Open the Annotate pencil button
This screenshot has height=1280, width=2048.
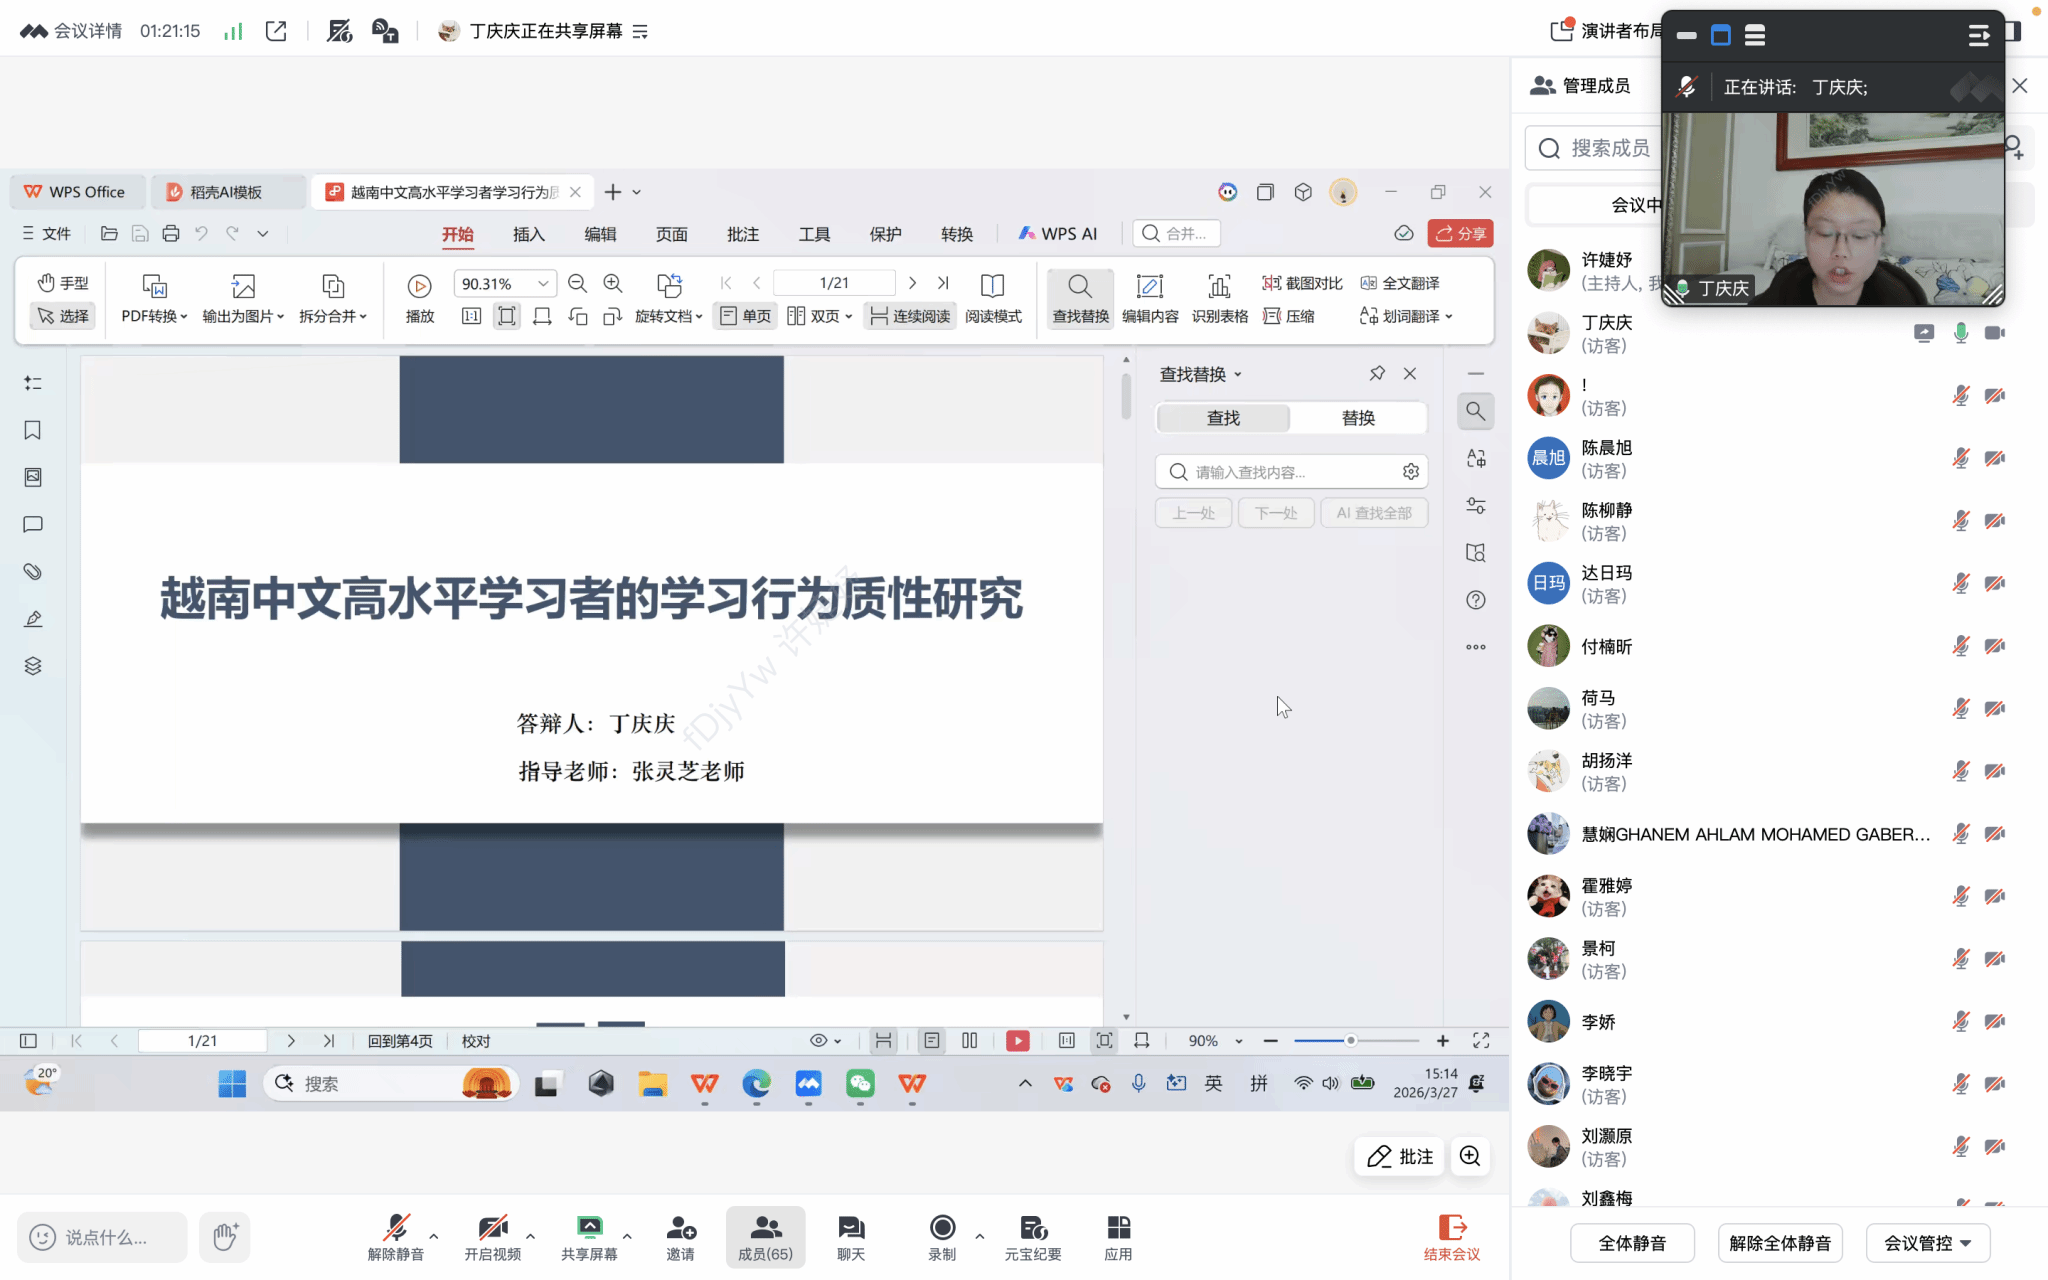coord(1400,1157)
